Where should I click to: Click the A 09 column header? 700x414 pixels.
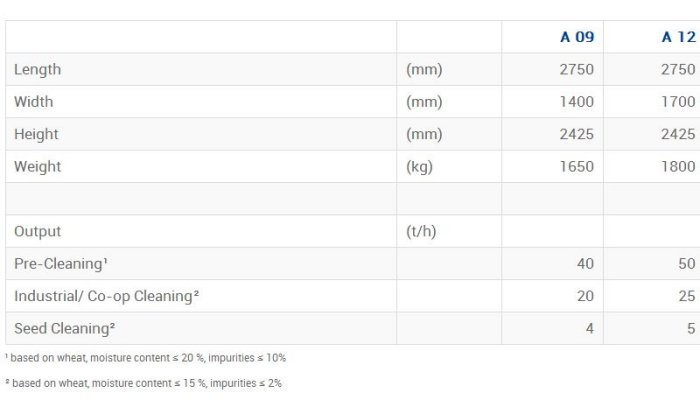577,38
